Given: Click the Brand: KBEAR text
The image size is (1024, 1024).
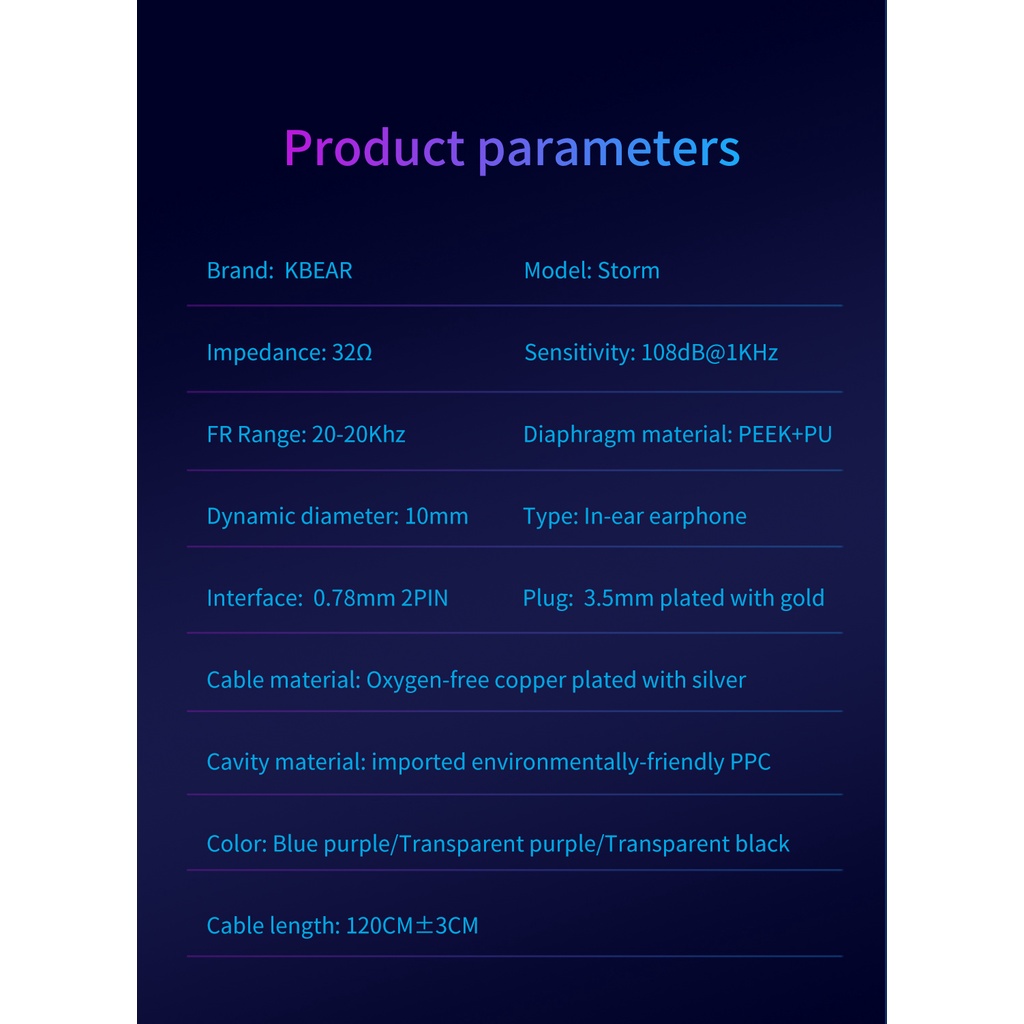Looking at the screenshot, I should (x=279, y=270).
